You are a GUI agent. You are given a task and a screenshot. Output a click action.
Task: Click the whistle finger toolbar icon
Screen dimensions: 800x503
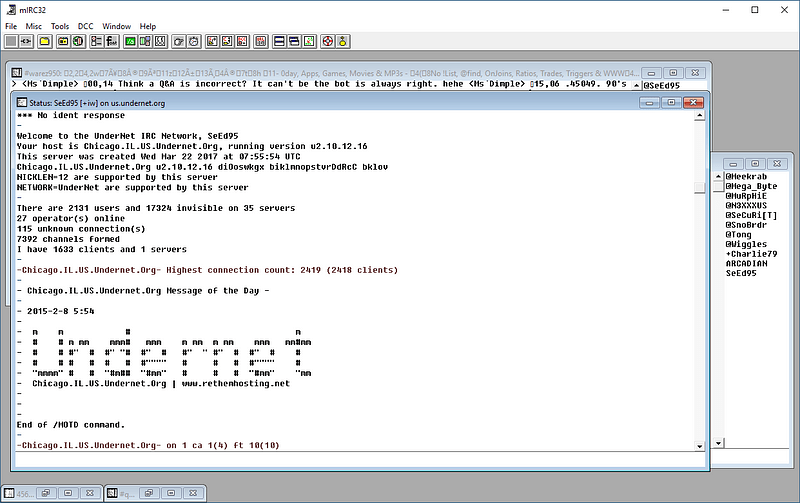click(179, 41)
